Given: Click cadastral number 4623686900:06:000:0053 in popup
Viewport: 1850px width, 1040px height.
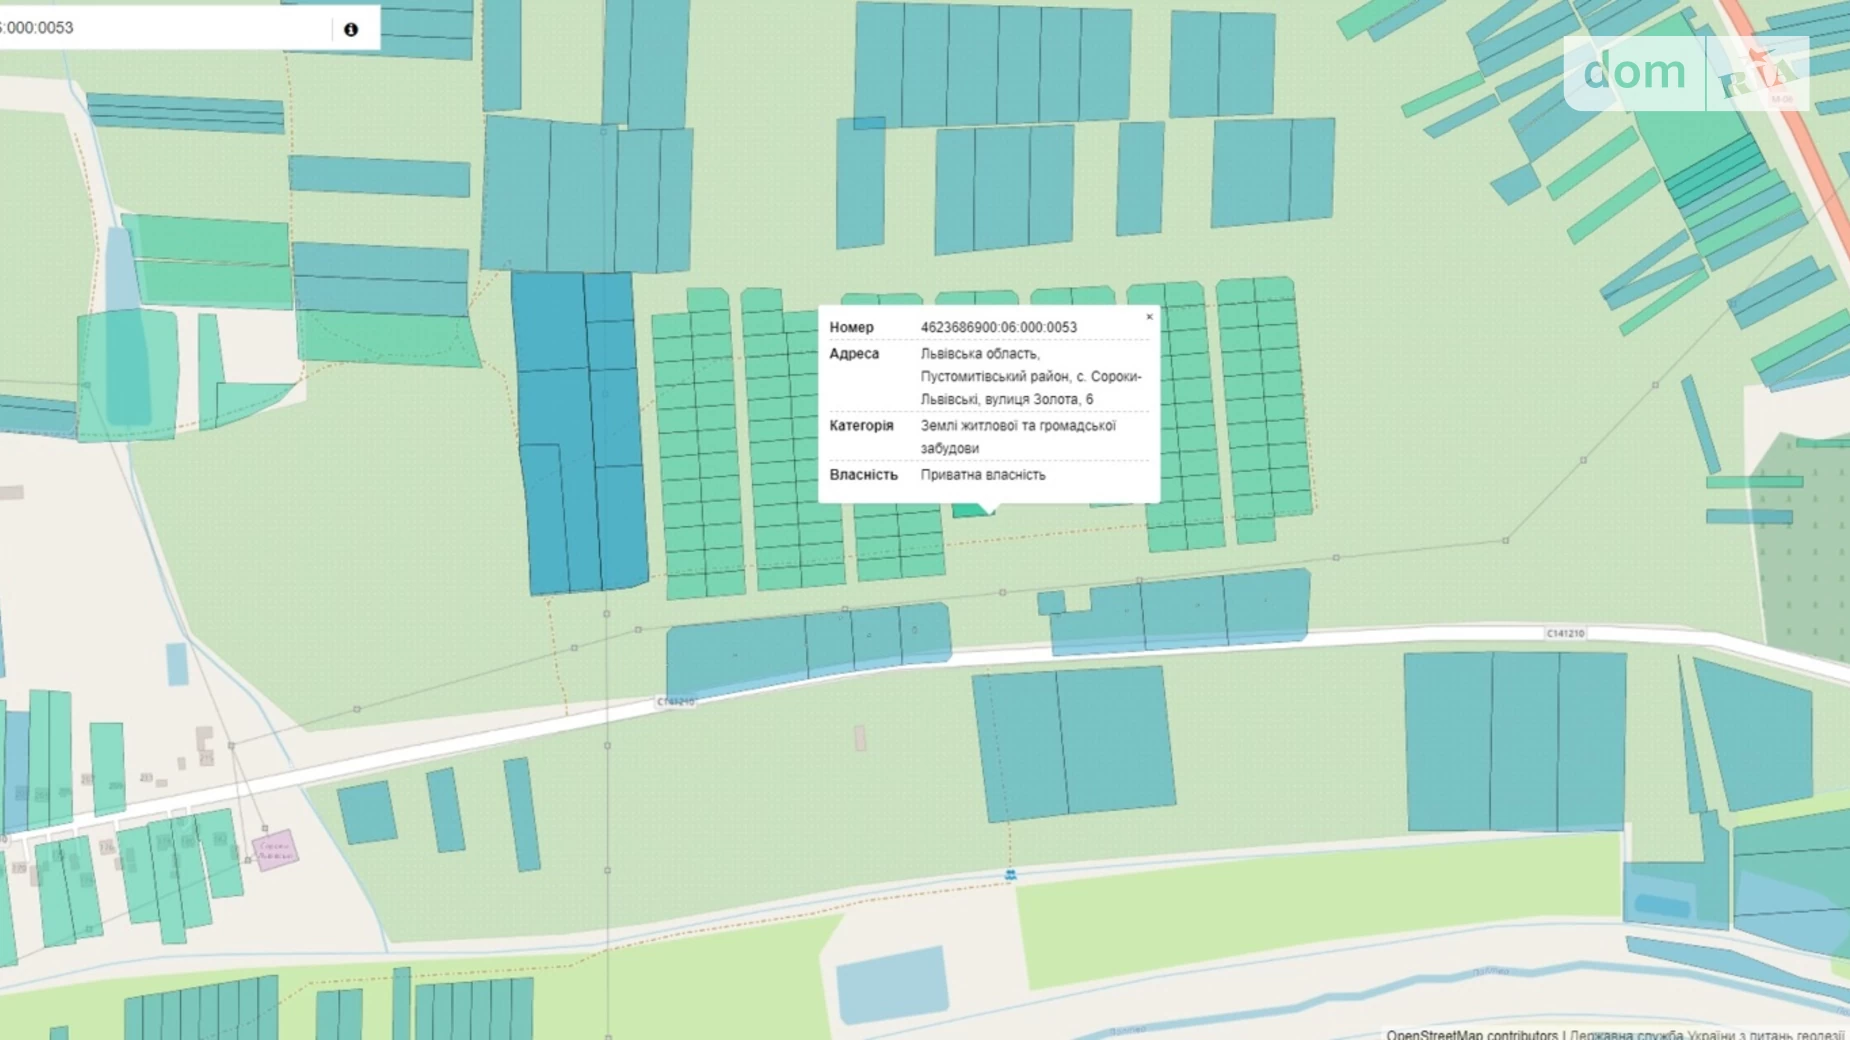Looking at the screenshot, I should [x=998, y=327].
